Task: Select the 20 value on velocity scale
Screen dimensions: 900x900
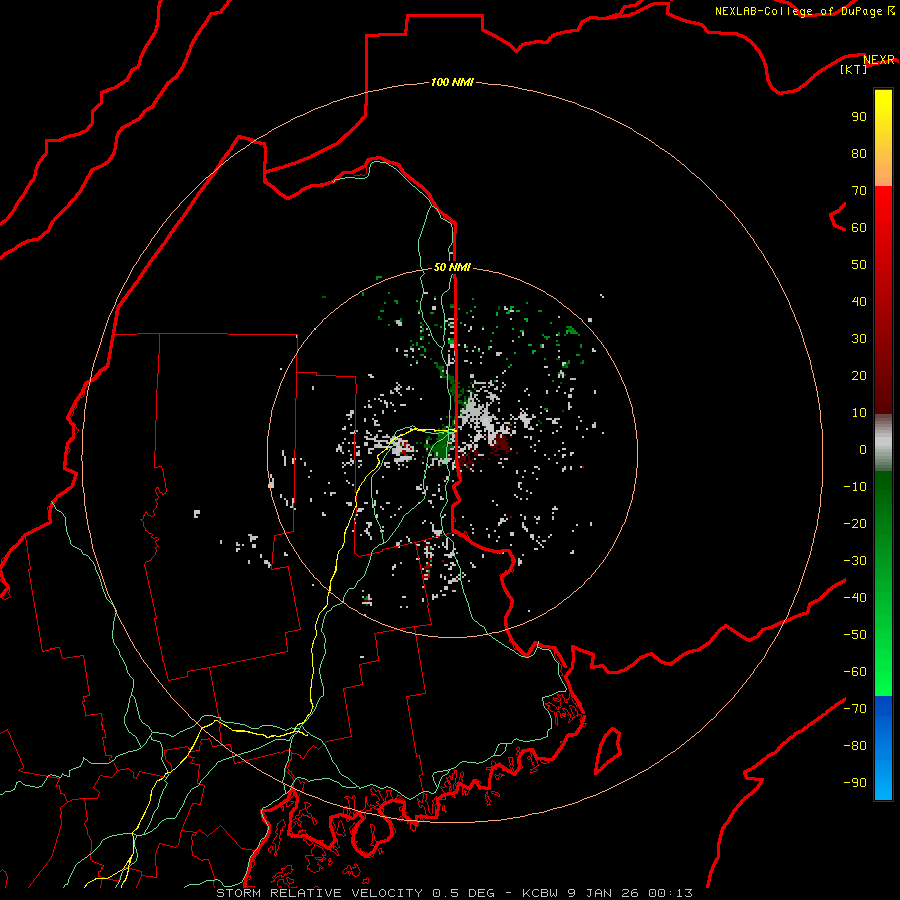Action: point(859,375)
